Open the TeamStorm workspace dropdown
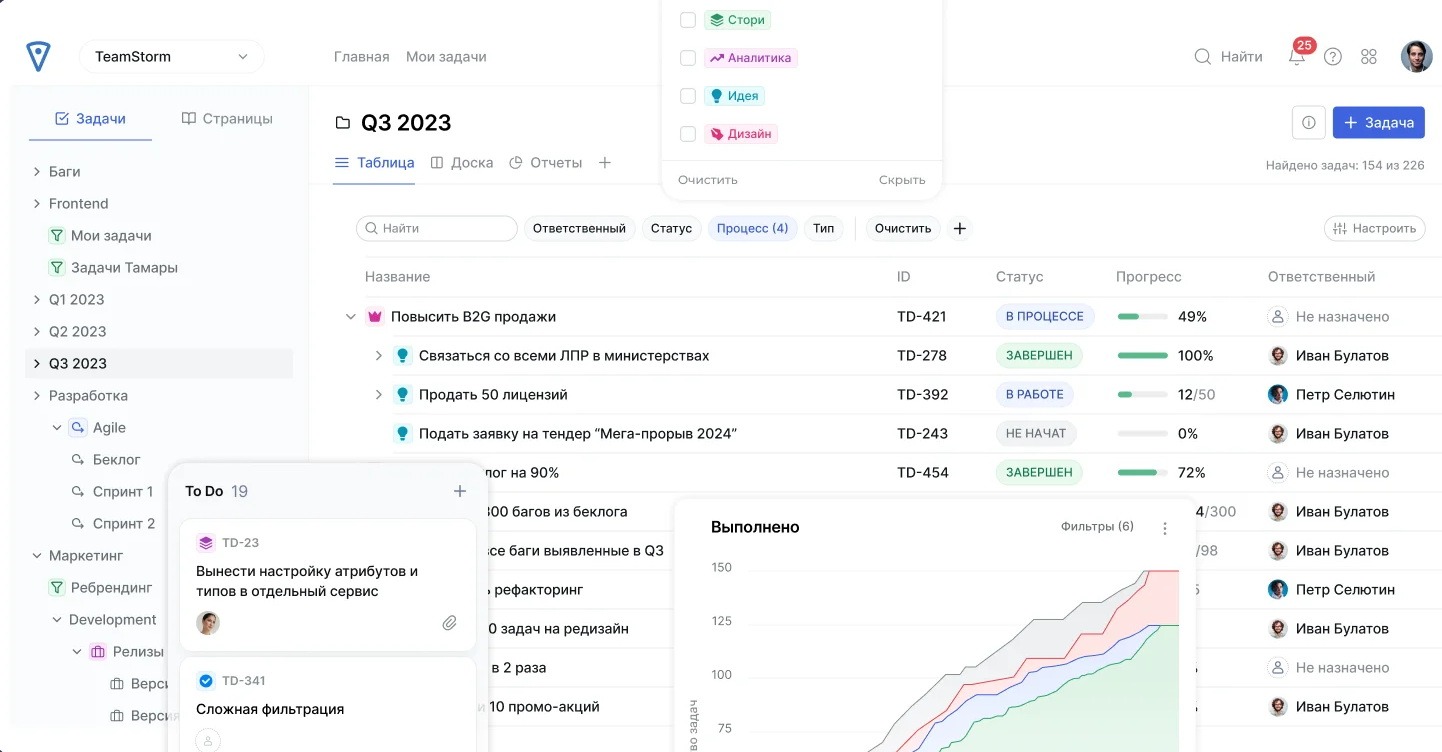Viewport: 1442px width, 752px height. click(171, 57)
